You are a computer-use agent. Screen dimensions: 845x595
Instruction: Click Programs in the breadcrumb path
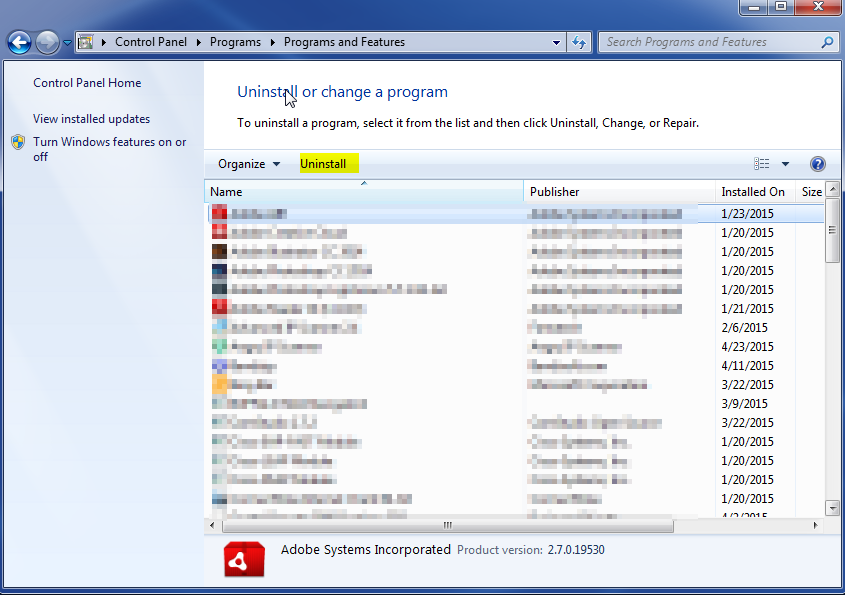[x=235, y=42]
